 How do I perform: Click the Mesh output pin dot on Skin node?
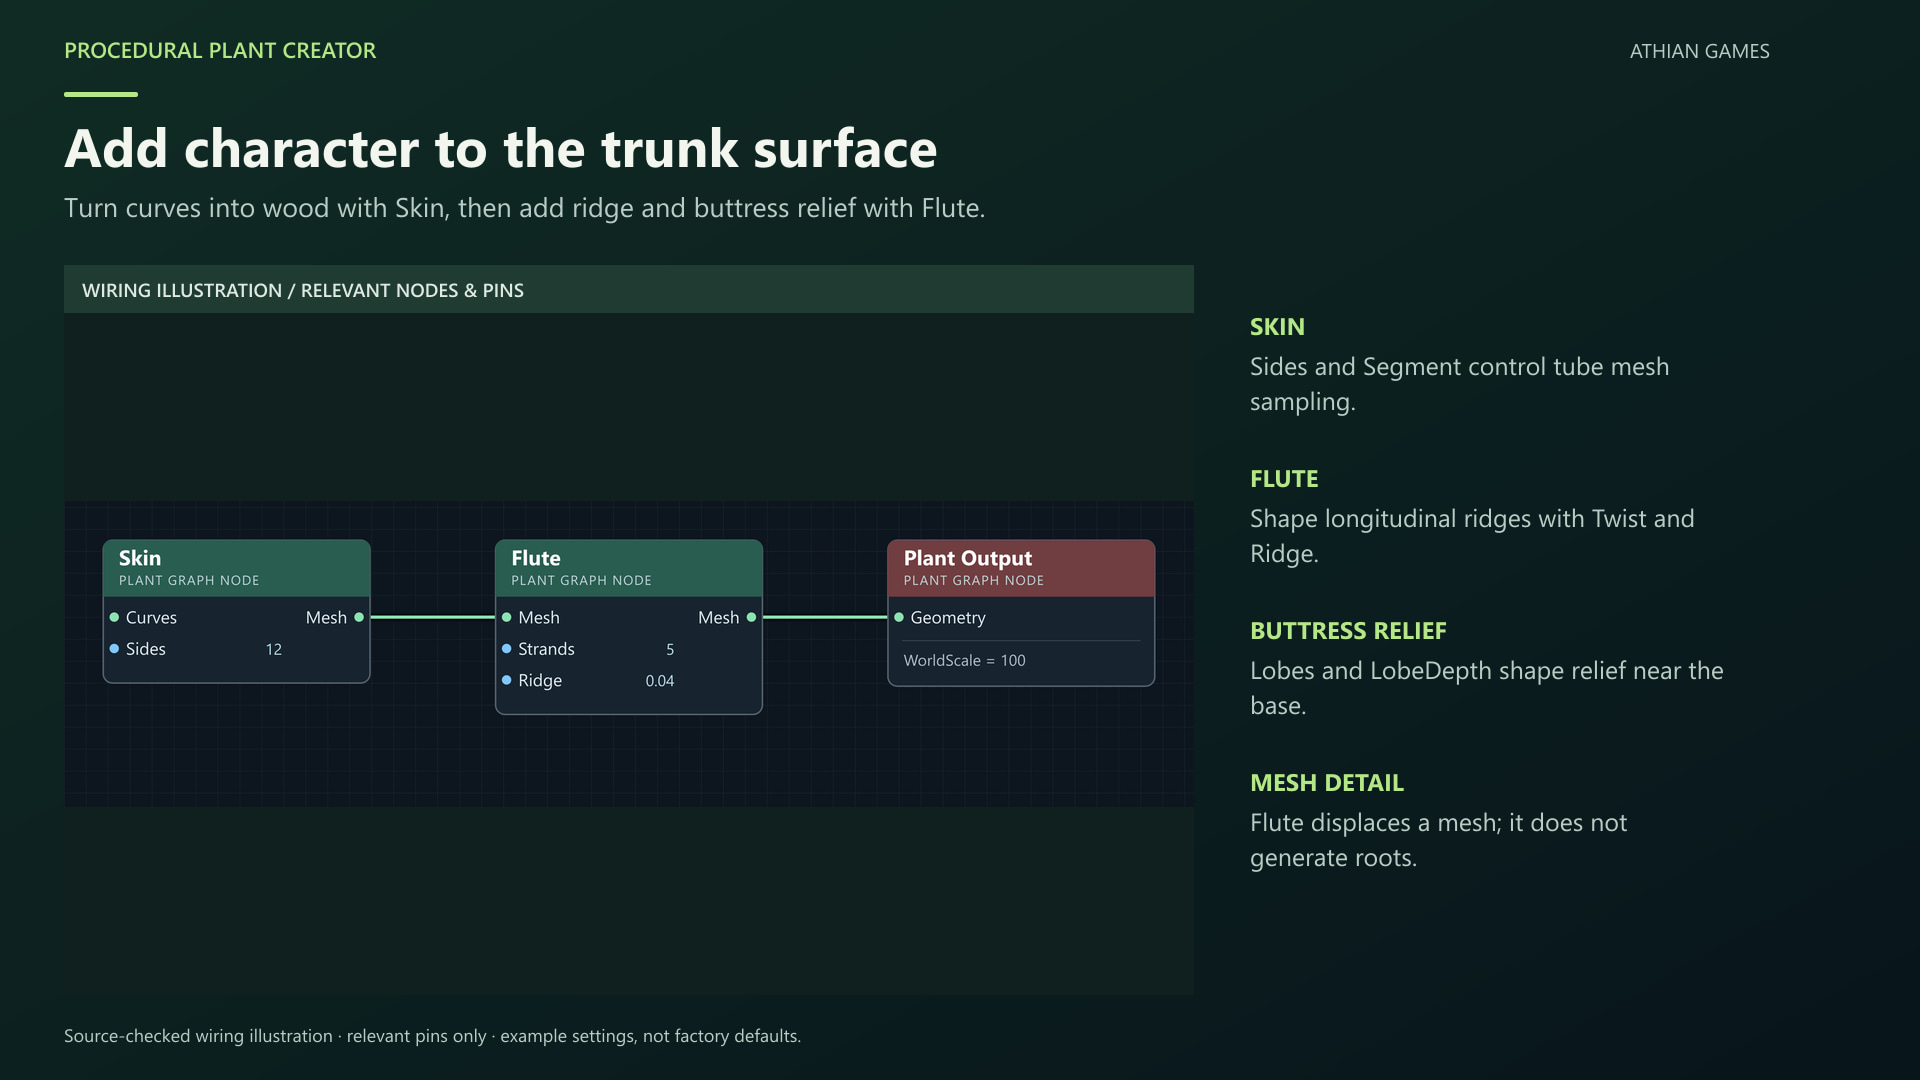click(x=359, y=617)
